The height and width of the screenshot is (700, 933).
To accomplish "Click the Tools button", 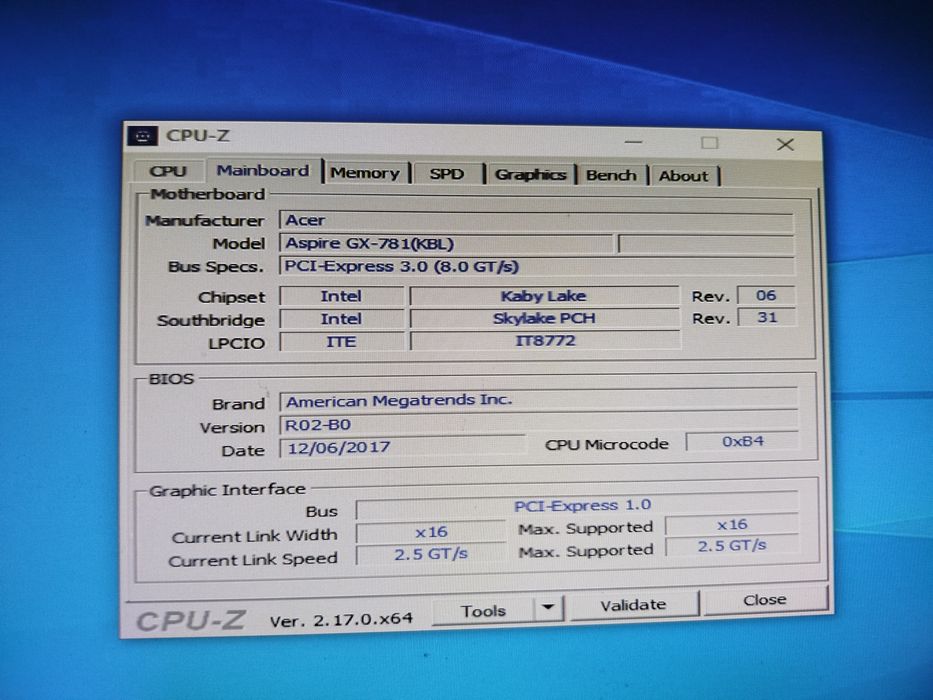I will pos(483,611).
